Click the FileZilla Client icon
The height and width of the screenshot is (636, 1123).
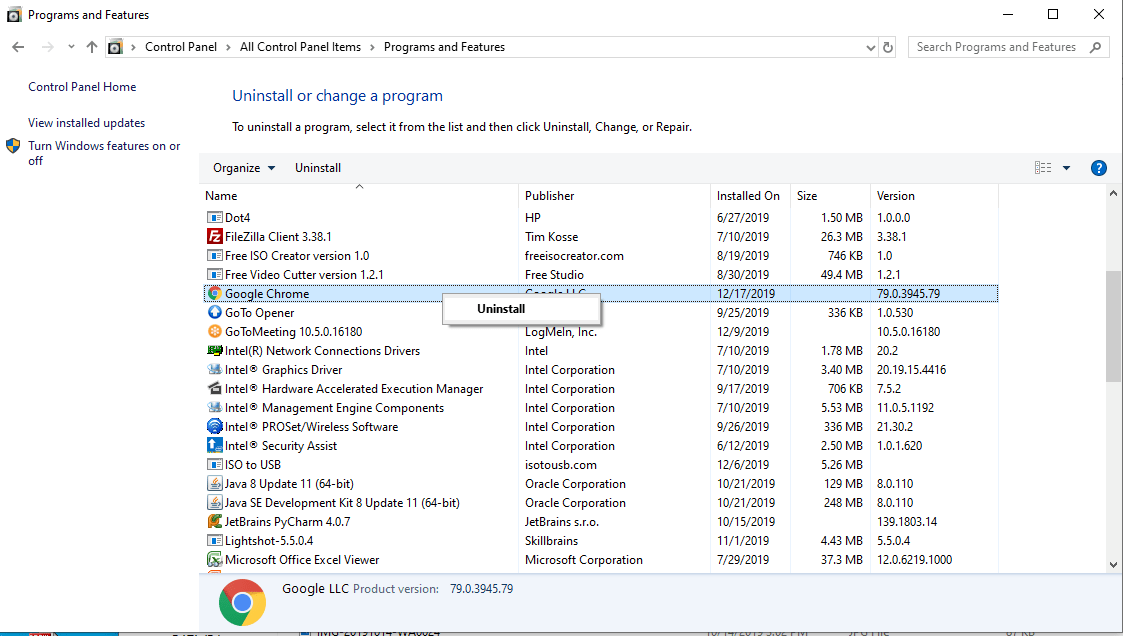click(x=214, y=236)
